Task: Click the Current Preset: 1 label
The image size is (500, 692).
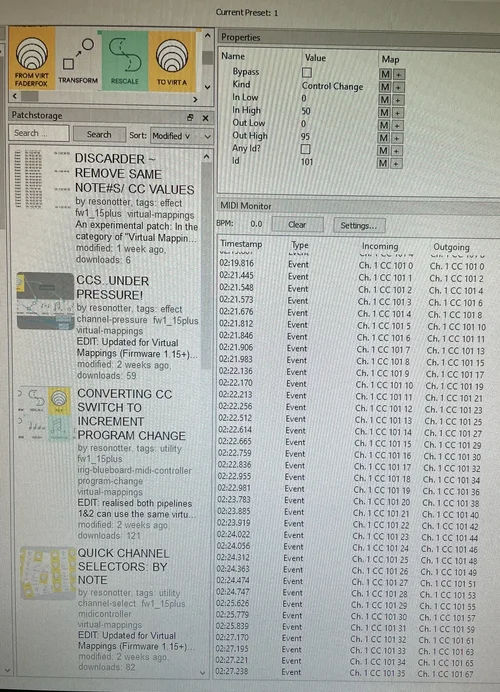Action: tap(247, 12)
